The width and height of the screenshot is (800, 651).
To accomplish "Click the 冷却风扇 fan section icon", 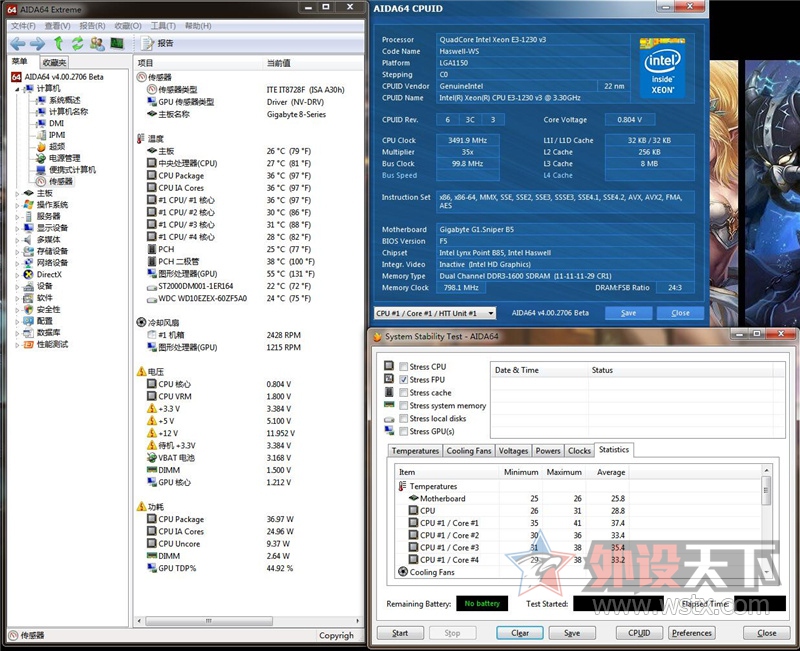I will [x=141, y=322].
